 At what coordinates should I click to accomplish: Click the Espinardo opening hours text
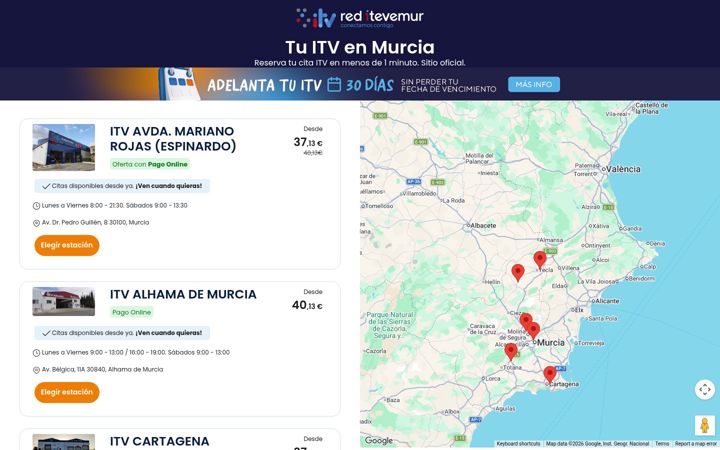pyautogui.click(x=114, y=205)
